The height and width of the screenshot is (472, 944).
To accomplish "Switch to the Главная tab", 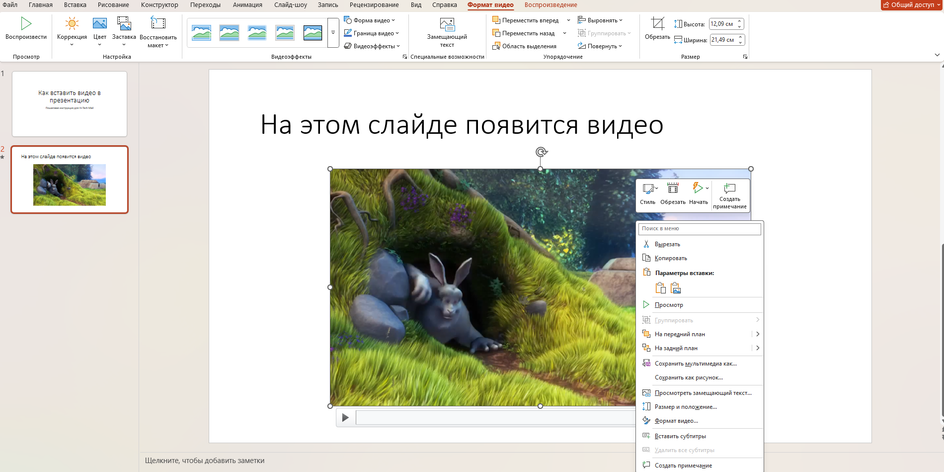I will pos(40,5).
